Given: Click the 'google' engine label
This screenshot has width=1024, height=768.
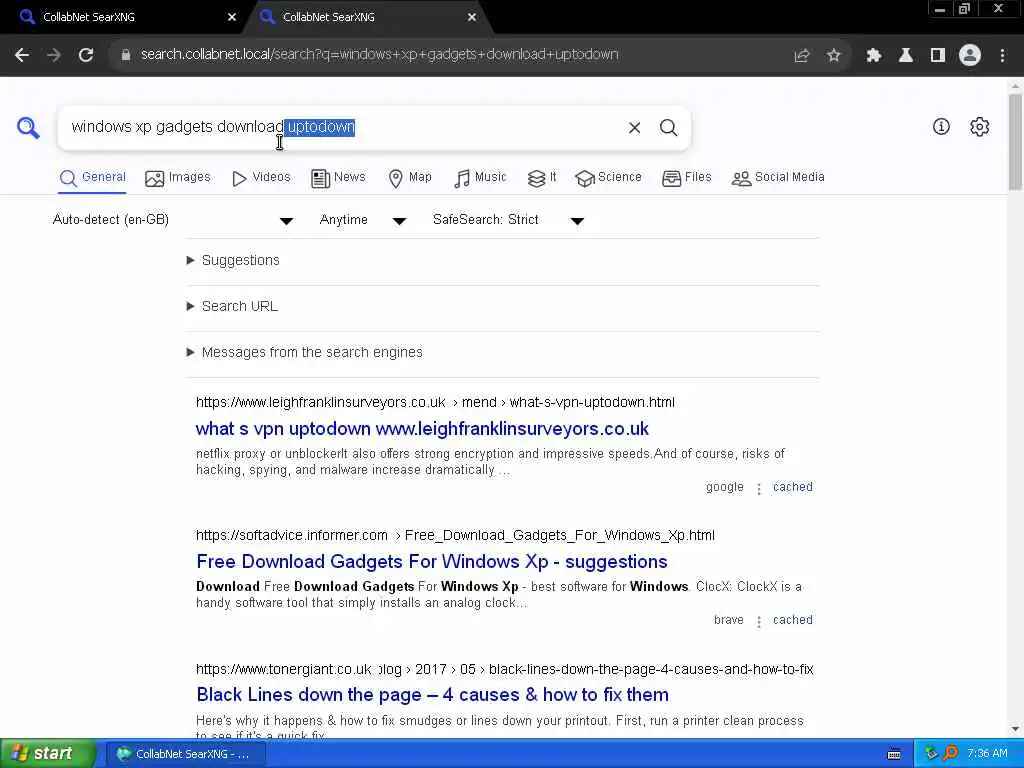Looking at the screenshot, I should coord(724,487).
